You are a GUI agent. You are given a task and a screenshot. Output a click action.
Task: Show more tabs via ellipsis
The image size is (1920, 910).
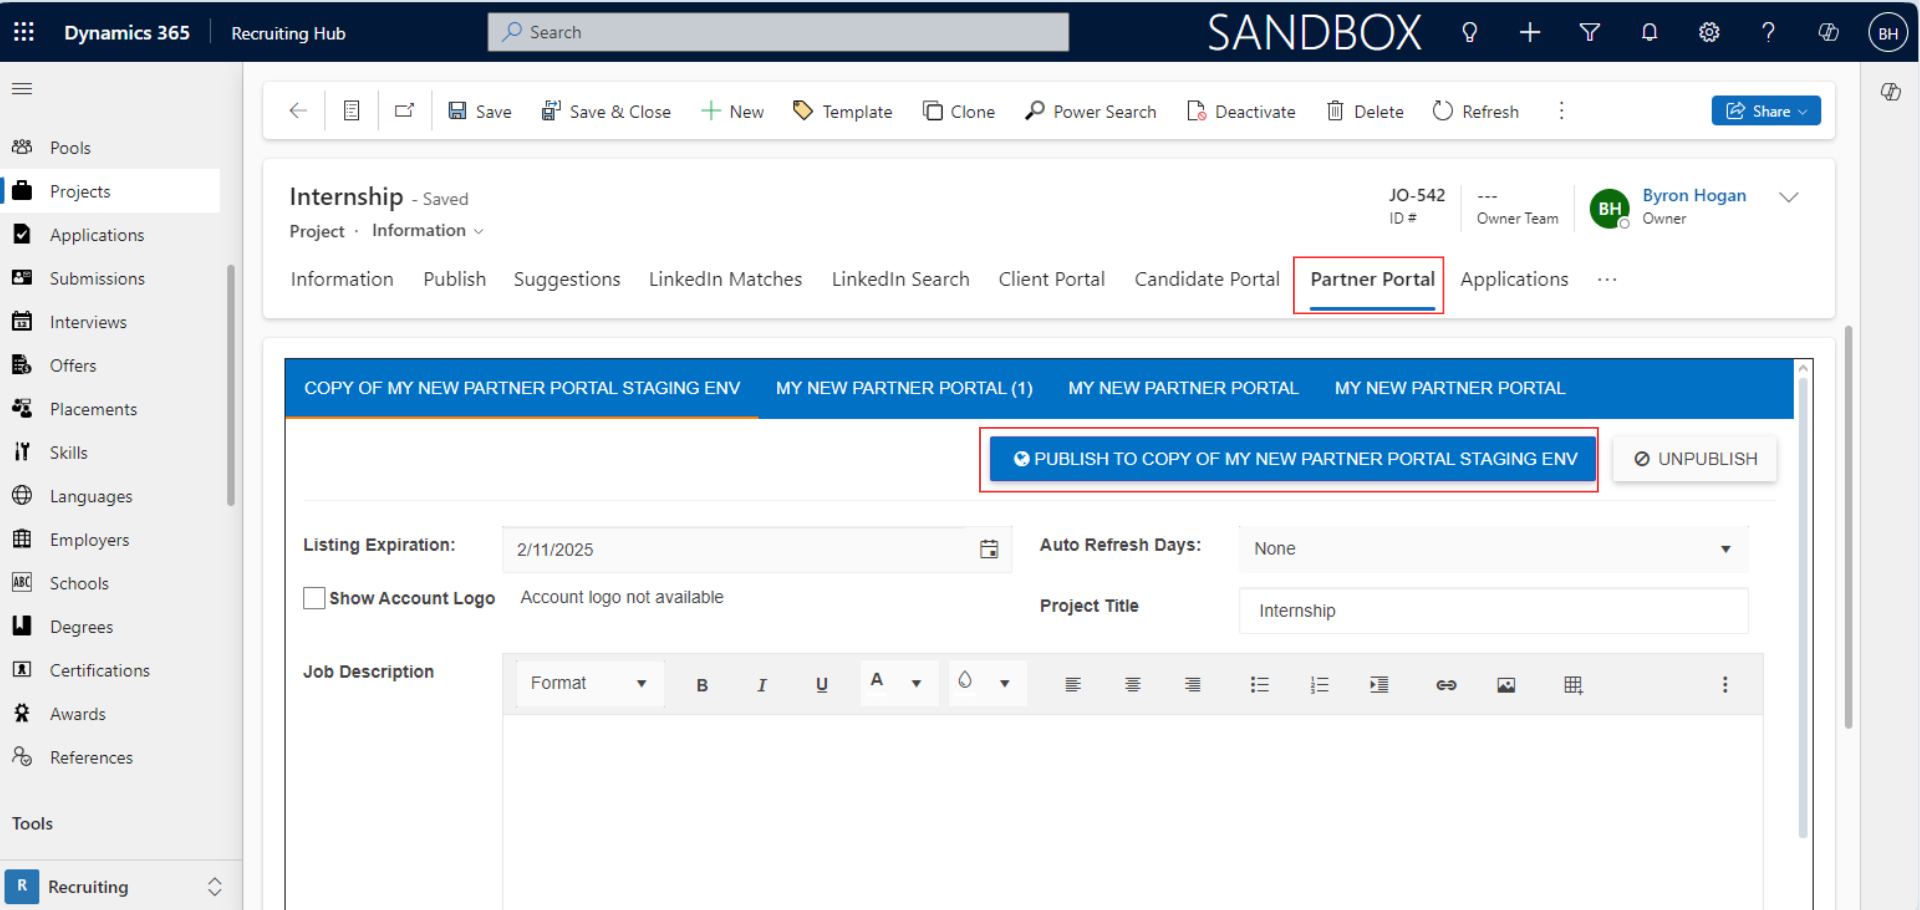[1607, 280]
